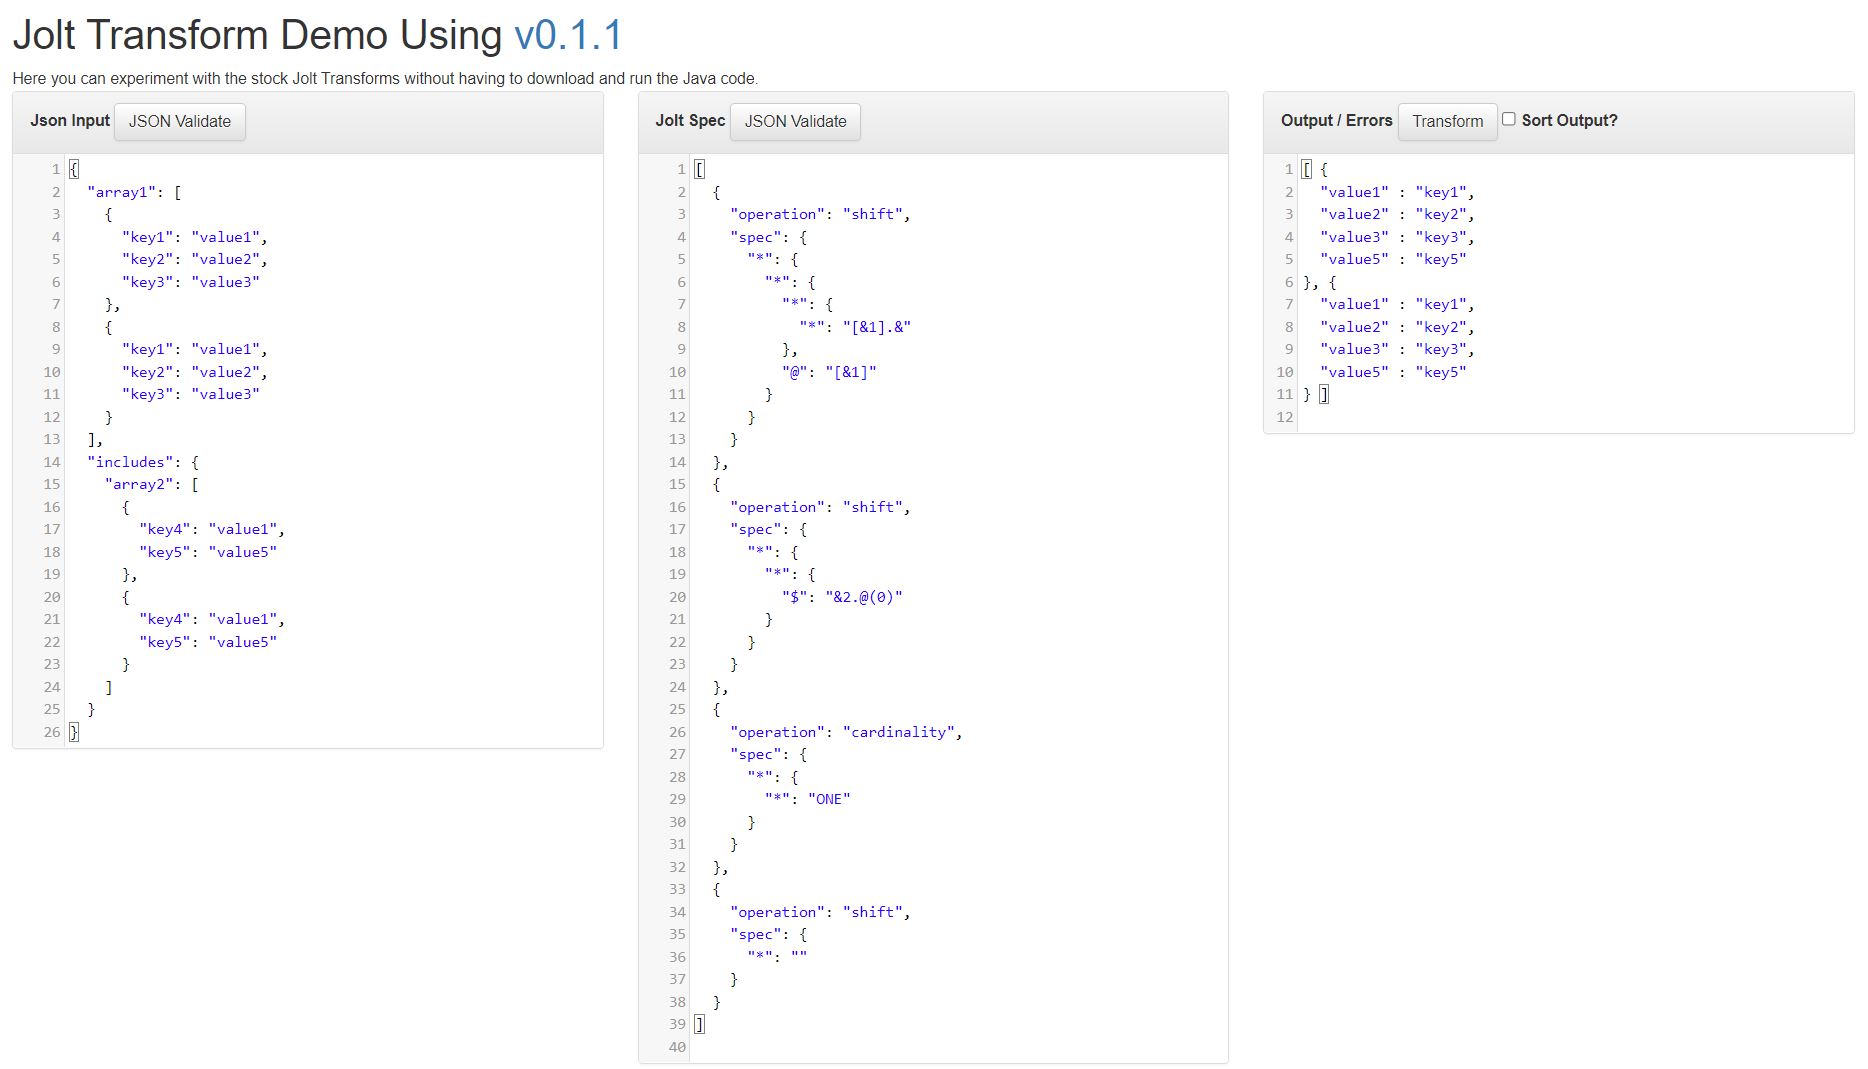
Task: Click JSON Validate in the Json Input panel
Action: tap(180, 121)
